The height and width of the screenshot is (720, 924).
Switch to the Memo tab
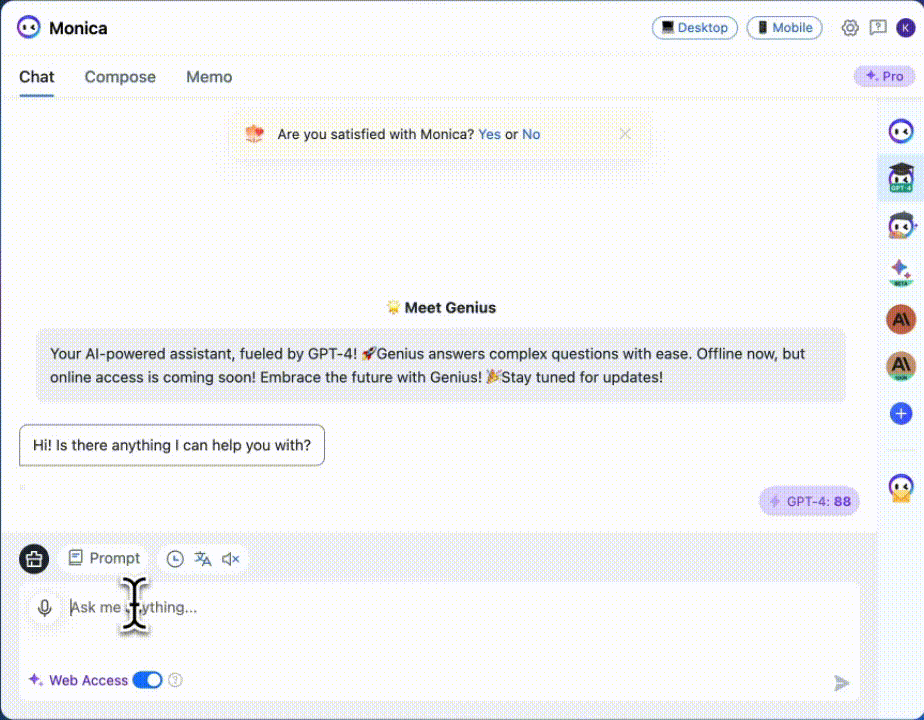click(x=209, y=77)
